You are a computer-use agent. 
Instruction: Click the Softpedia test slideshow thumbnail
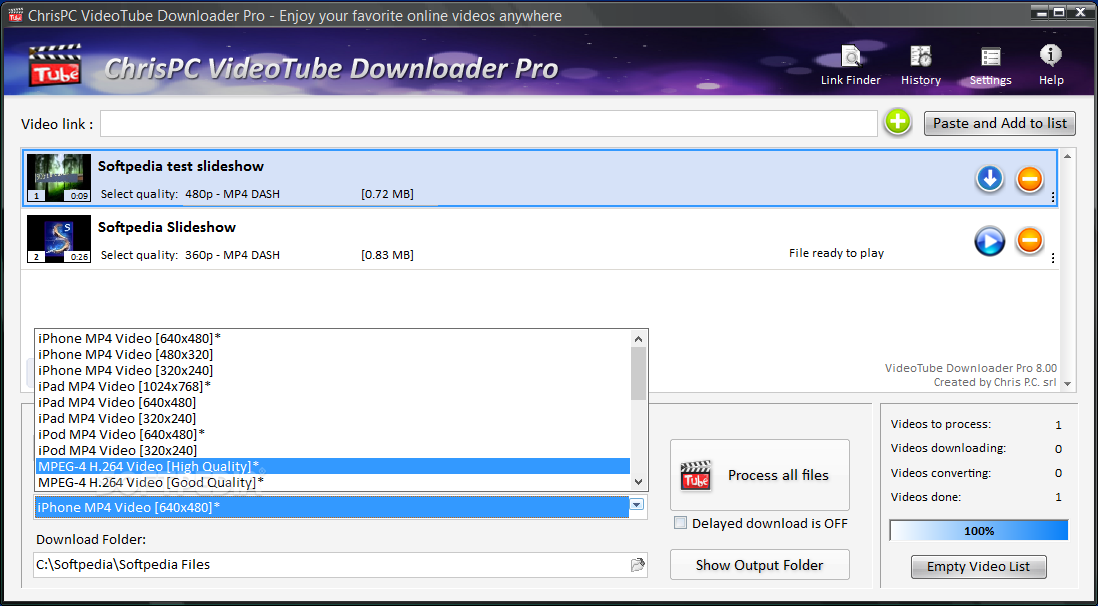click(x=59, y=178)
